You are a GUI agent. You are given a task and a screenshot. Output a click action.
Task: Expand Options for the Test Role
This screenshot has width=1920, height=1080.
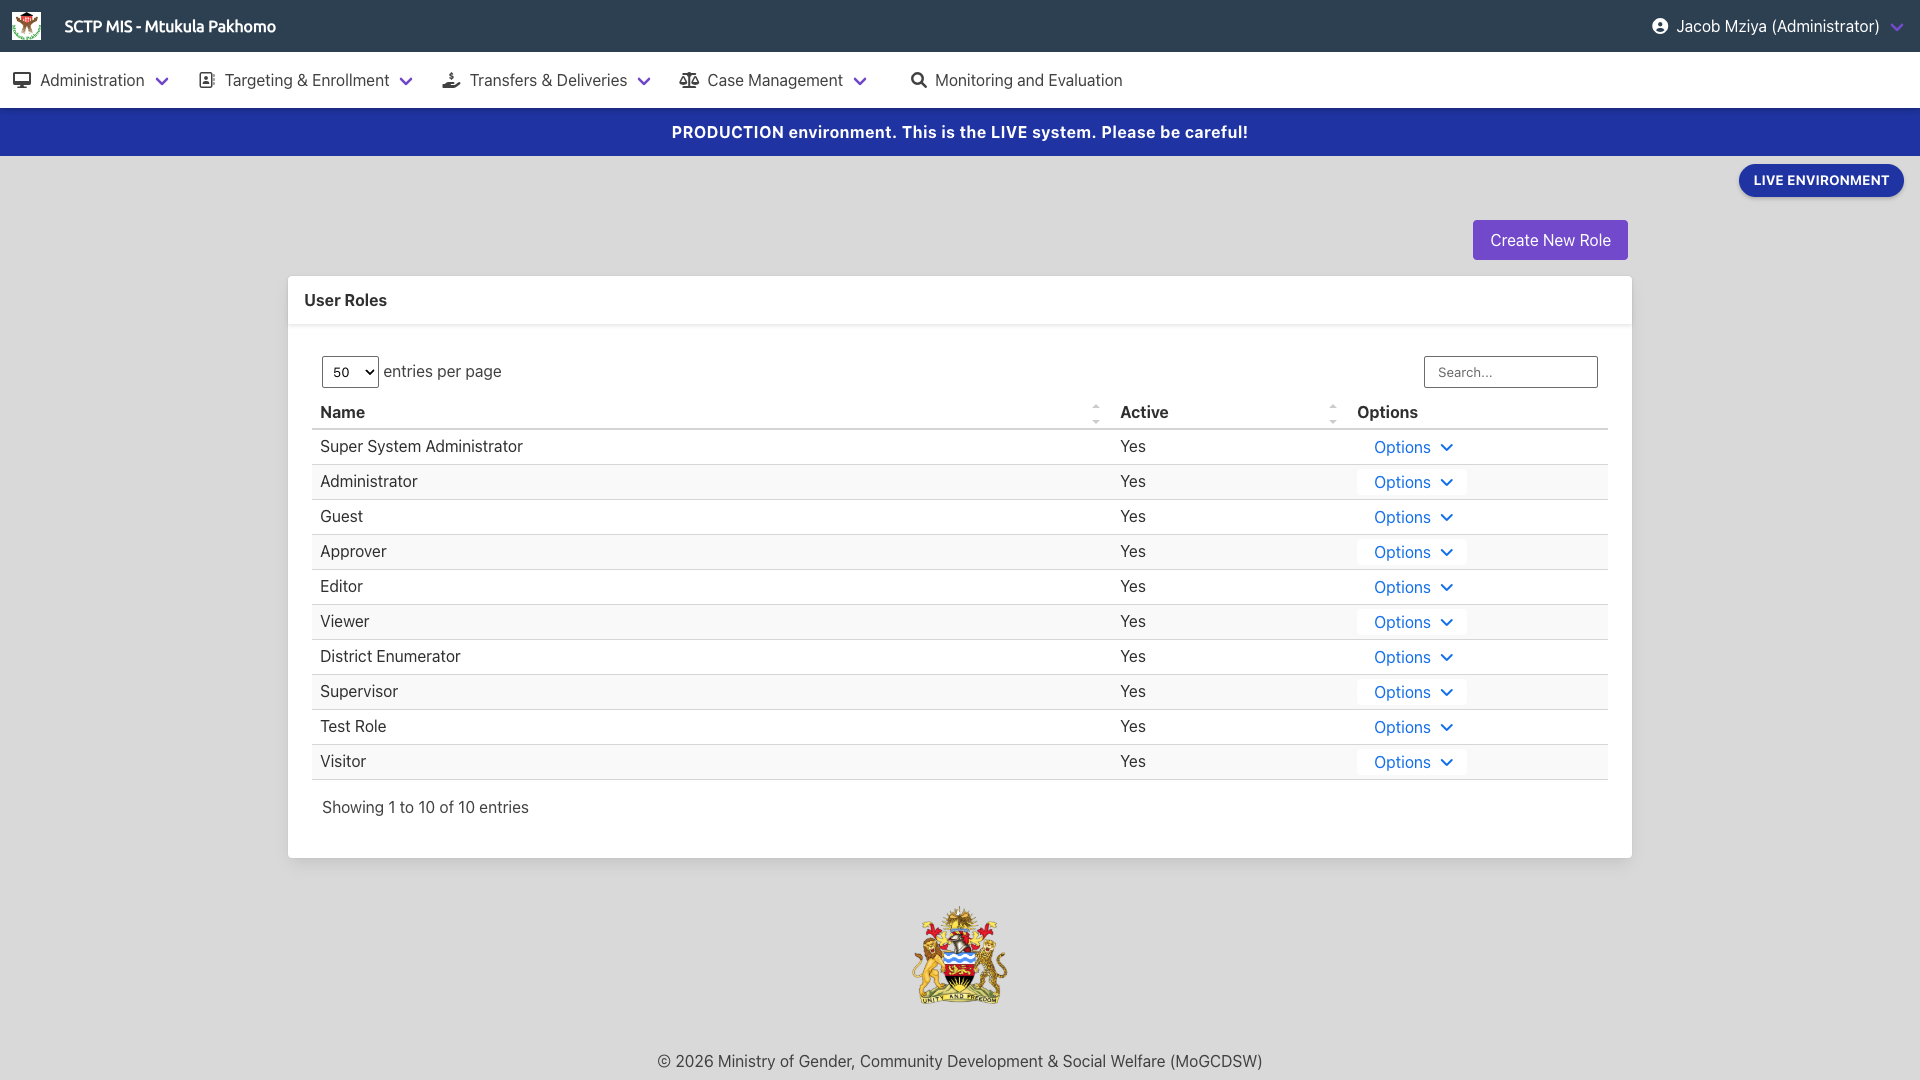[x=1411, y=727]
